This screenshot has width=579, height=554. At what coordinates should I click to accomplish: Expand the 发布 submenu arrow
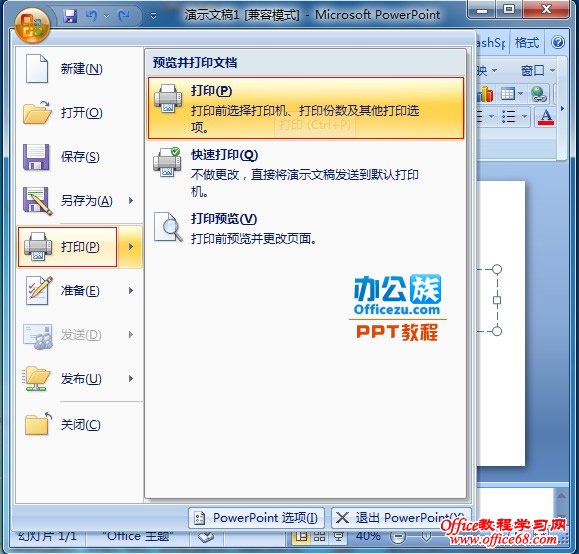click(x=131, y=379)
